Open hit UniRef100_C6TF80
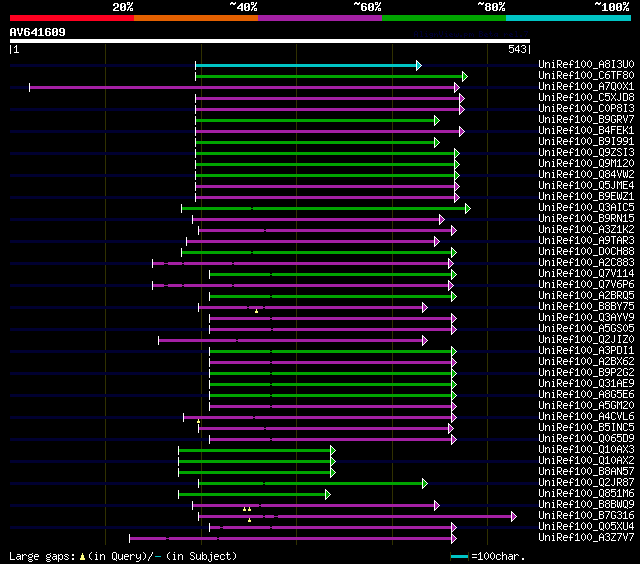The width and height of the screenshot is (640, 564). pyautogui.click(x=586, y=75)
